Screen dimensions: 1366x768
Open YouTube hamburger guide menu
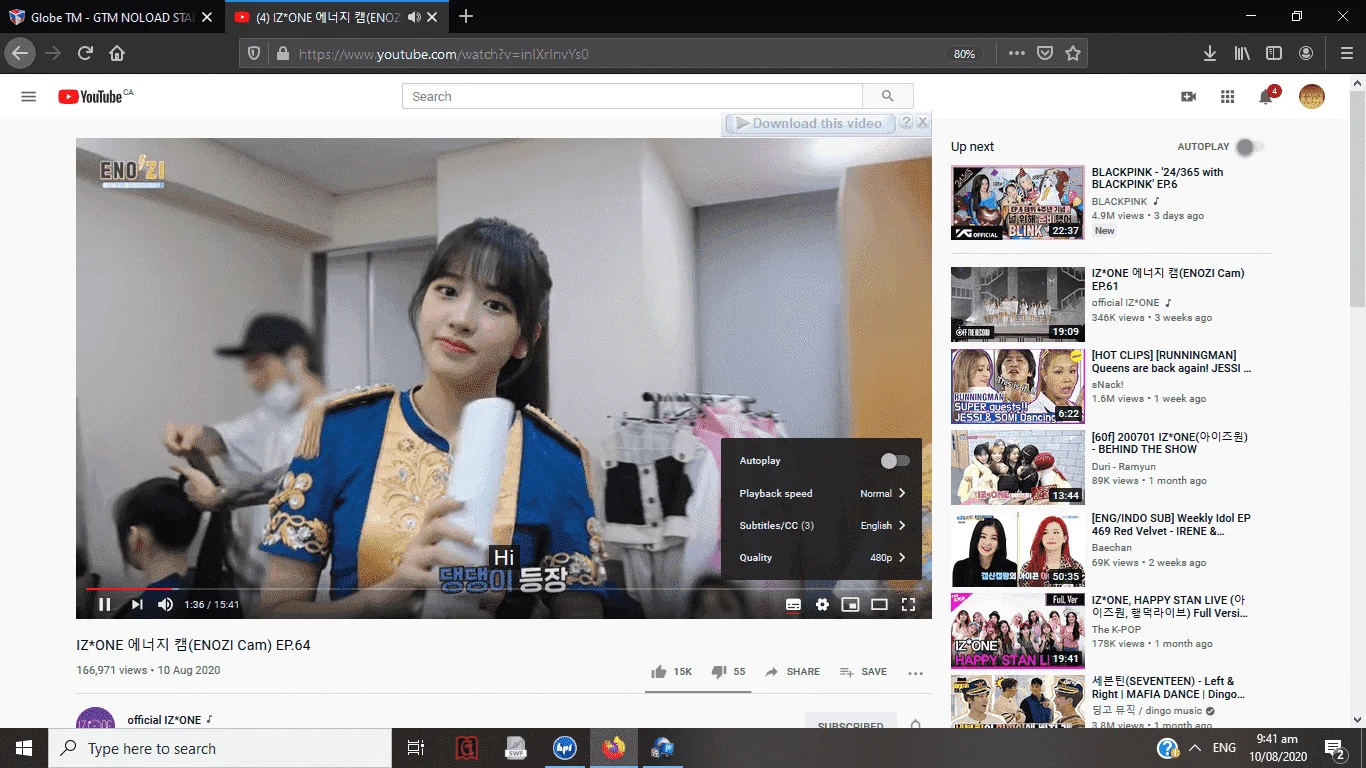tap(29, 97)
